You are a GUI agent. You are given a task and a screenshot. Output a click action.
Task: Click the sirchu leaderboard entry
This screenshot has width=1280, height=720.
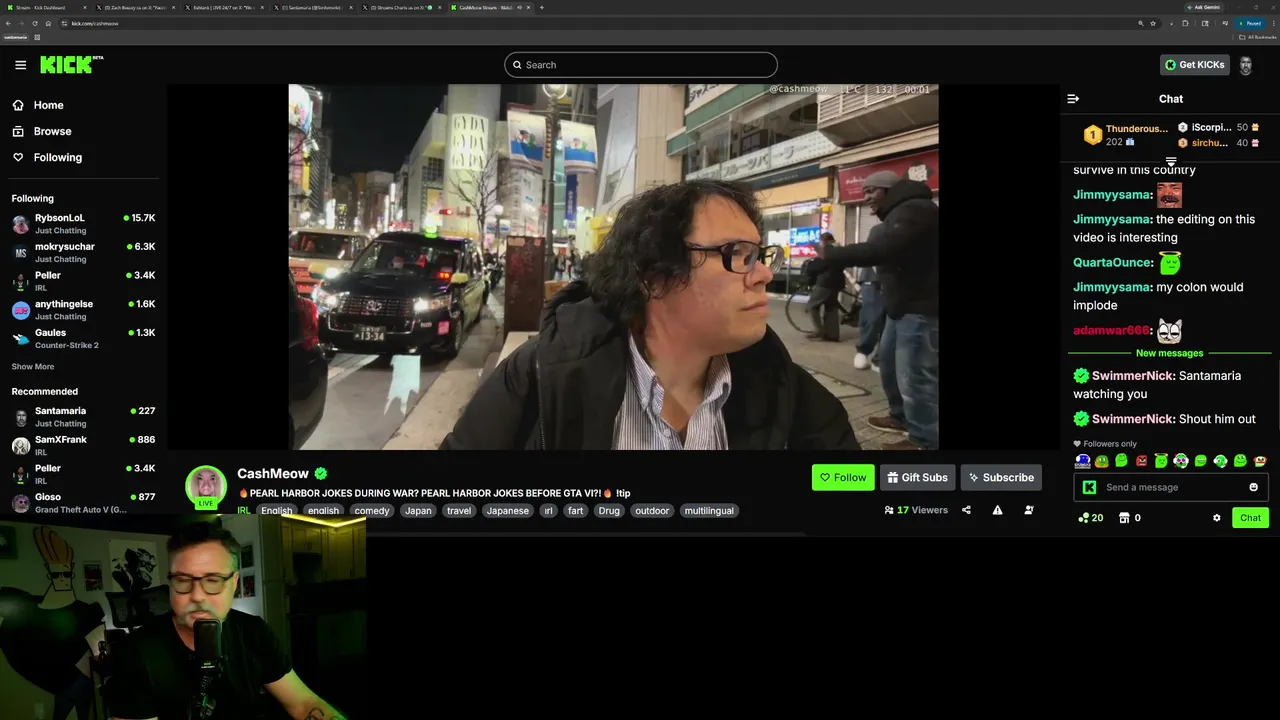point(1218,143)
